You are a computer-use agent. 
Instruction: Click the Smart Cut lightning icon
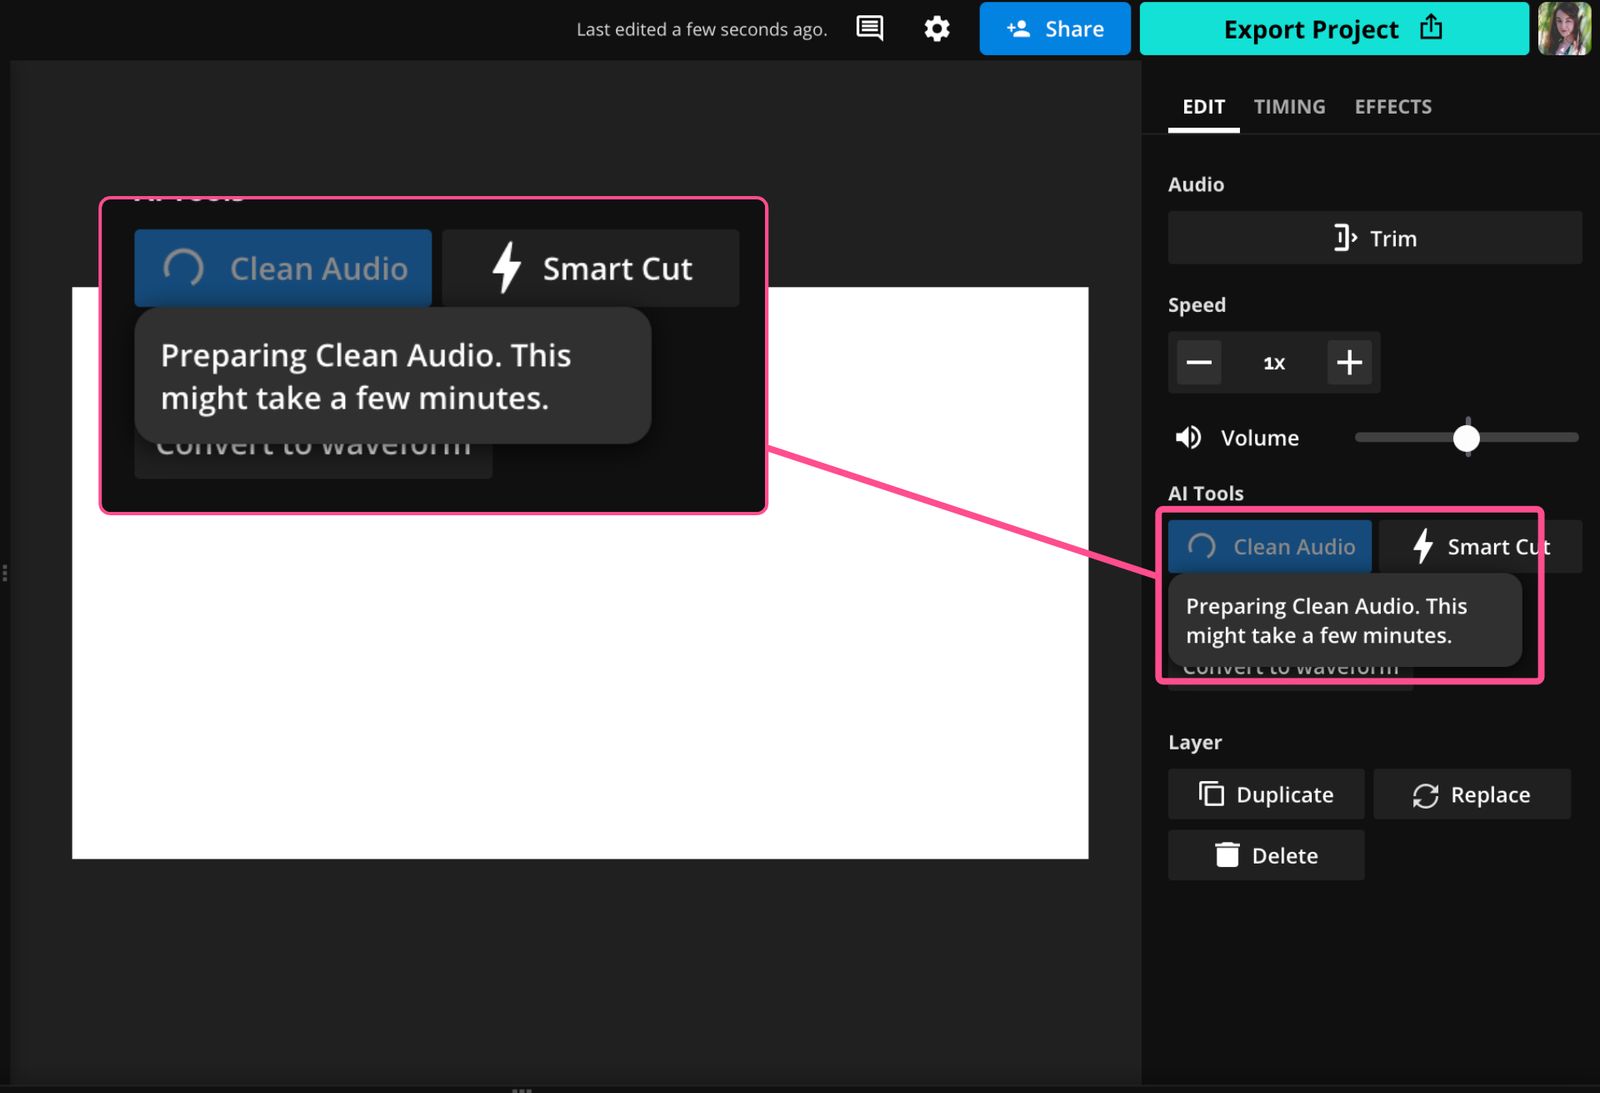tap(1421, 546)
